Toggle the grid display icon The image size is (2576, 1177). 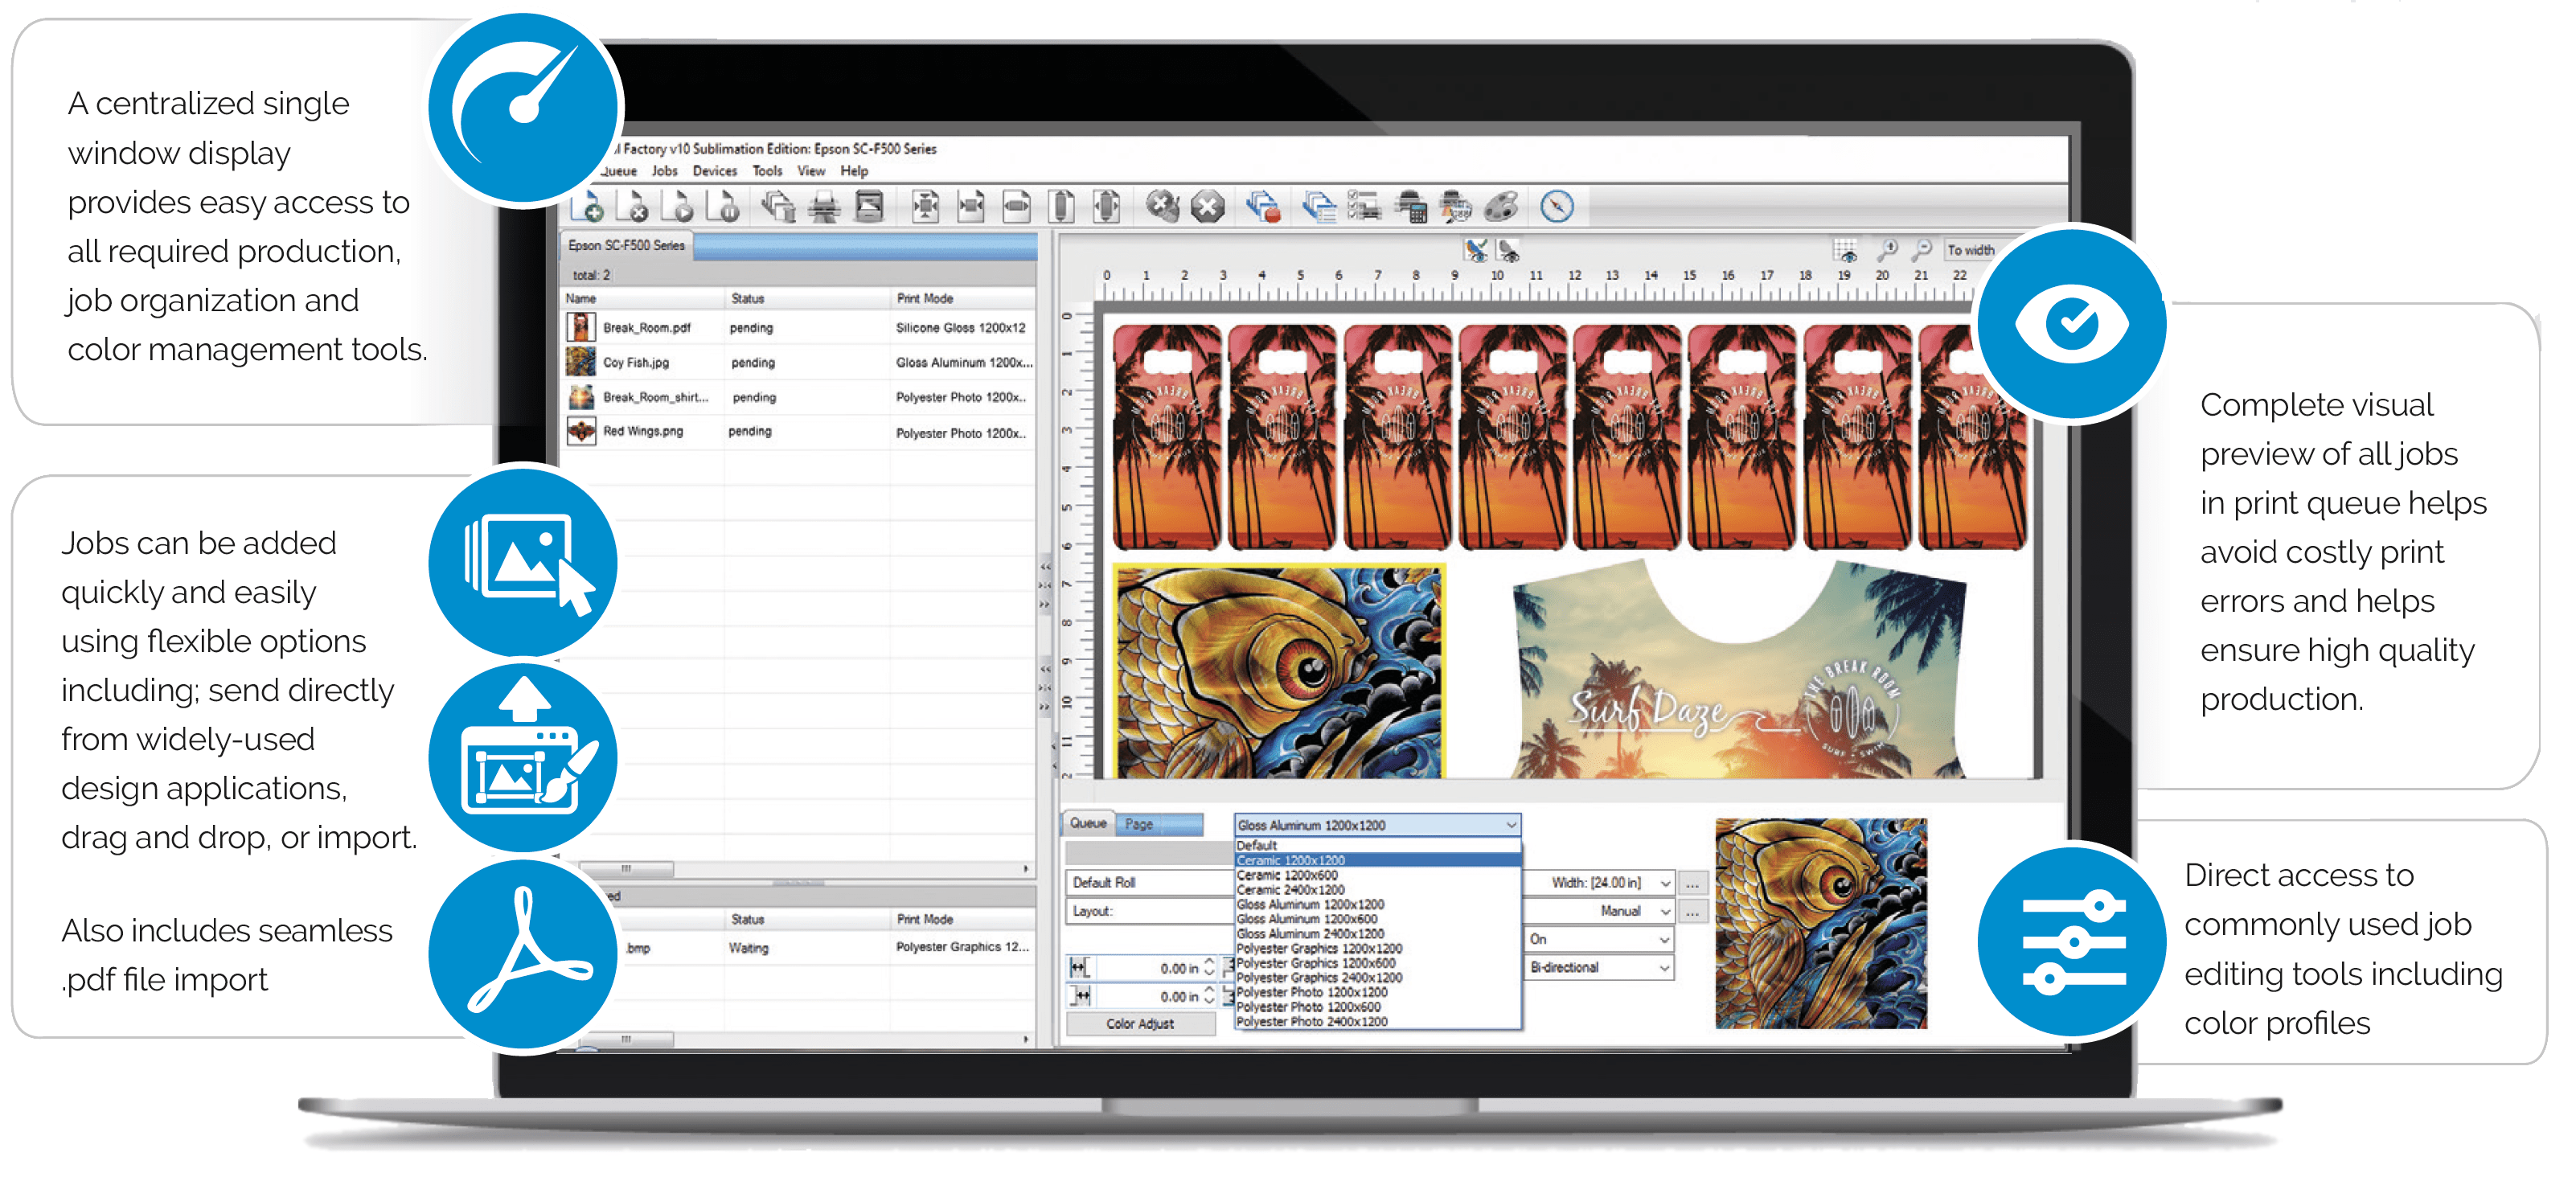[x=1846, y=249]
